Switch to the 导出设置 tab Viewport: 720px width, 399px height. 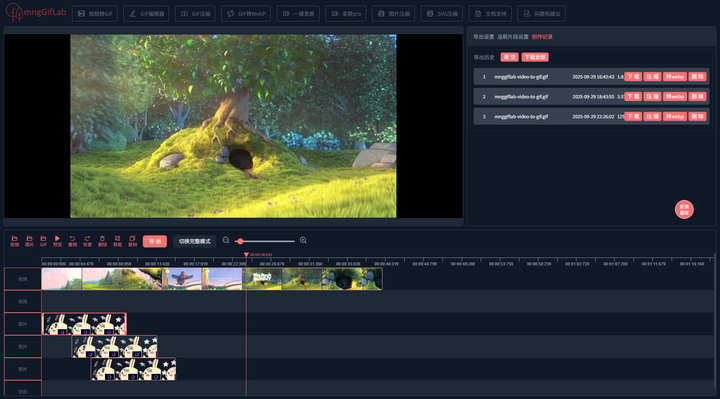[x=484, y=37]
